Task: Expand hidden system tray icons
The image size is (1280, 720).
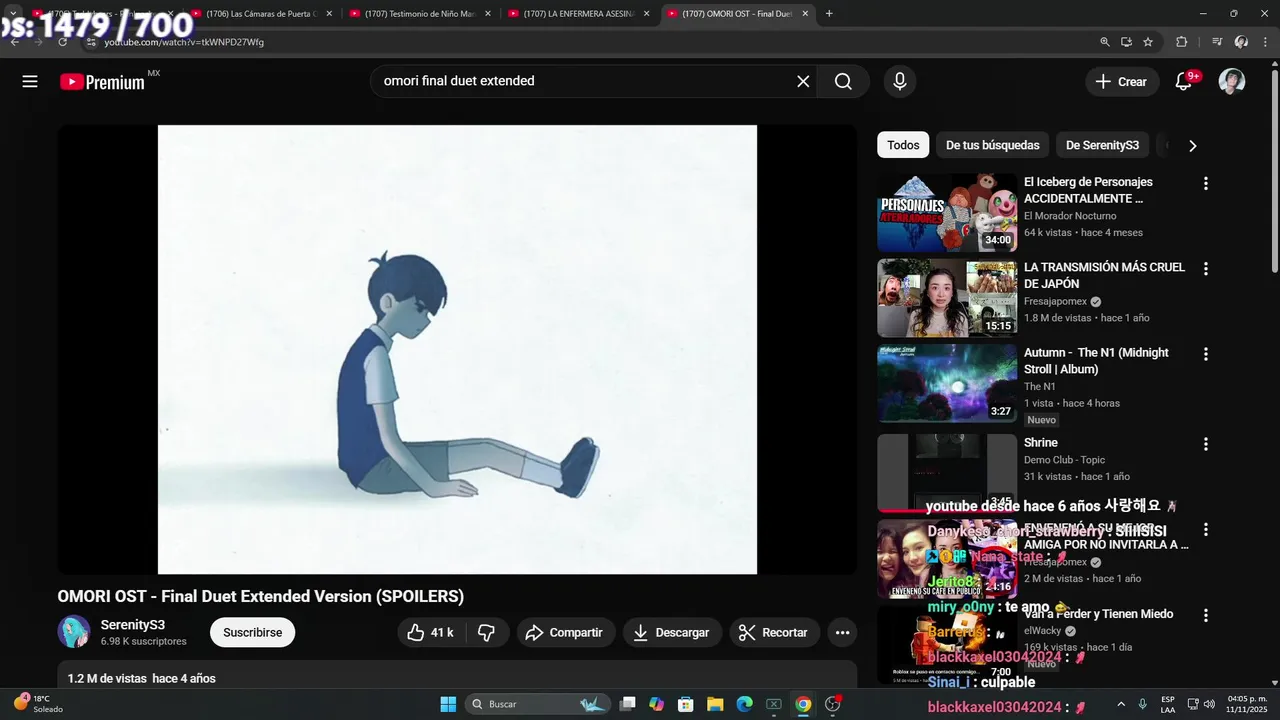Action: 1120,704
